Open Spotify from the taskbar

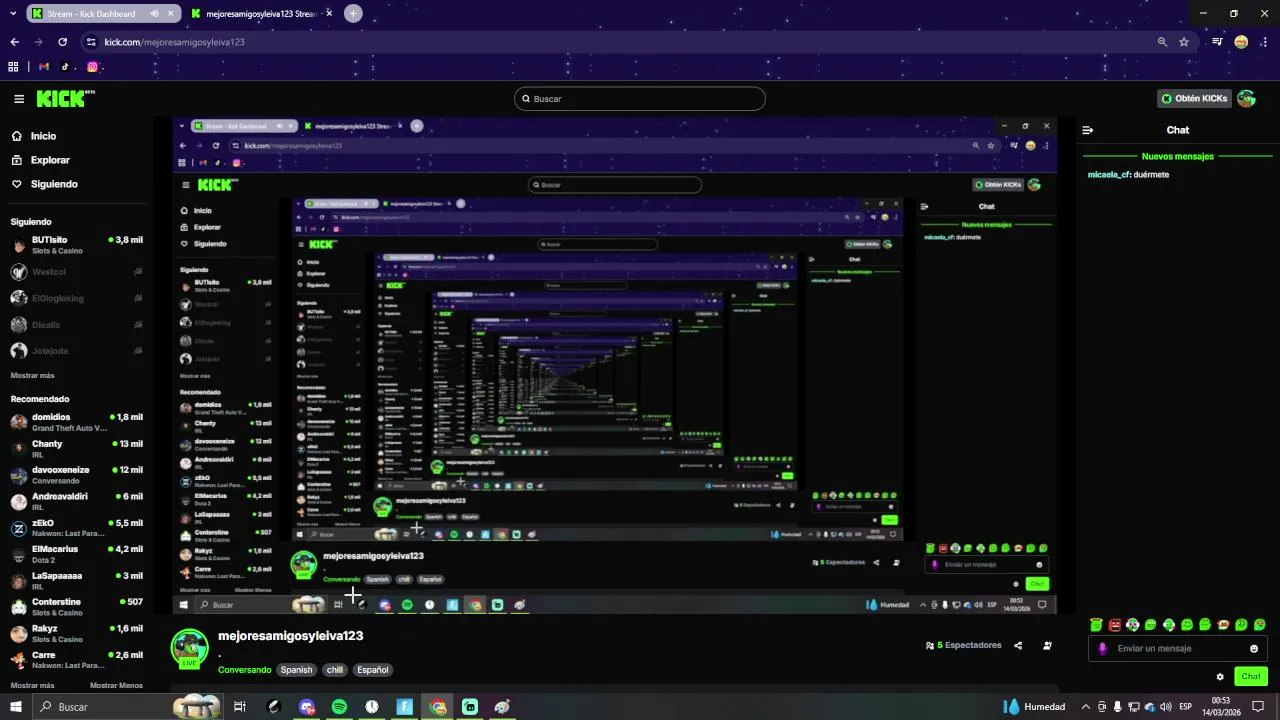click(x=339, y=707)
